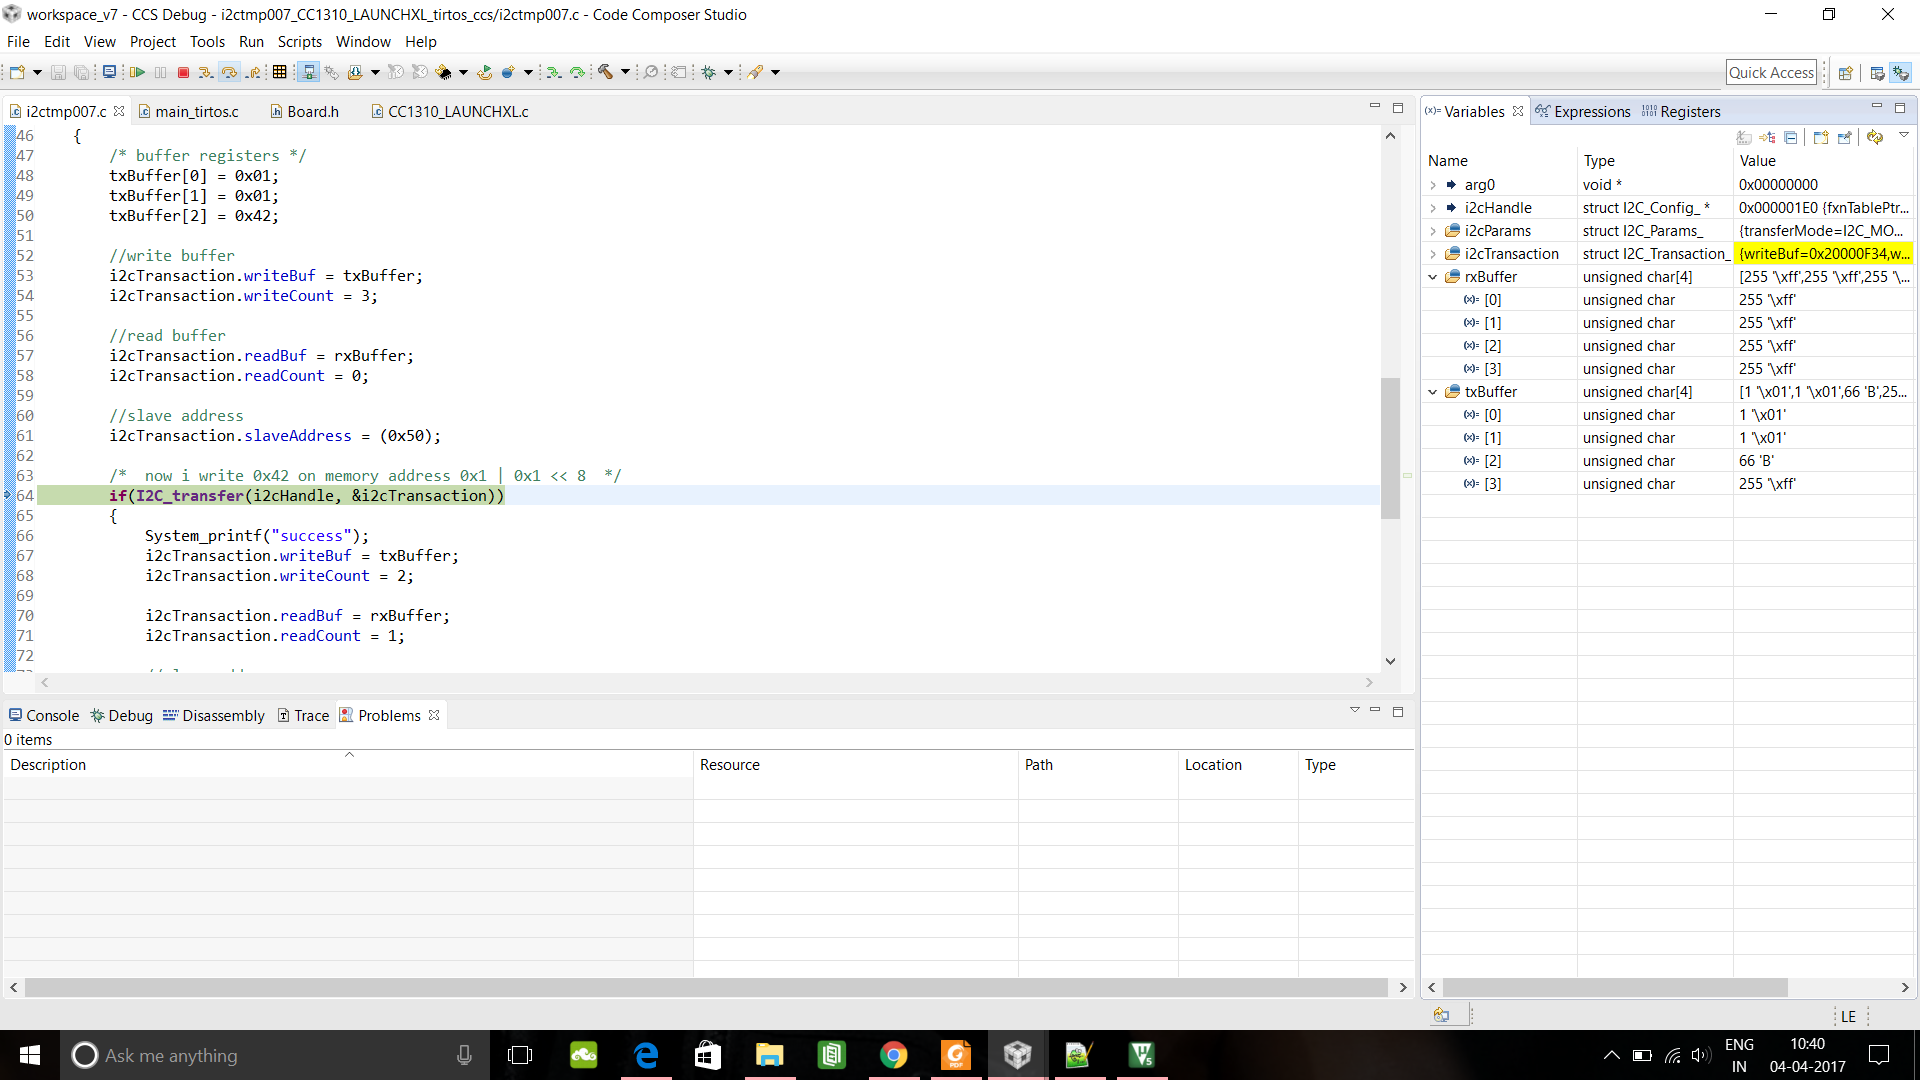Collapse all entries in Variables view

pyautogui.click(x=1791, y=137)
